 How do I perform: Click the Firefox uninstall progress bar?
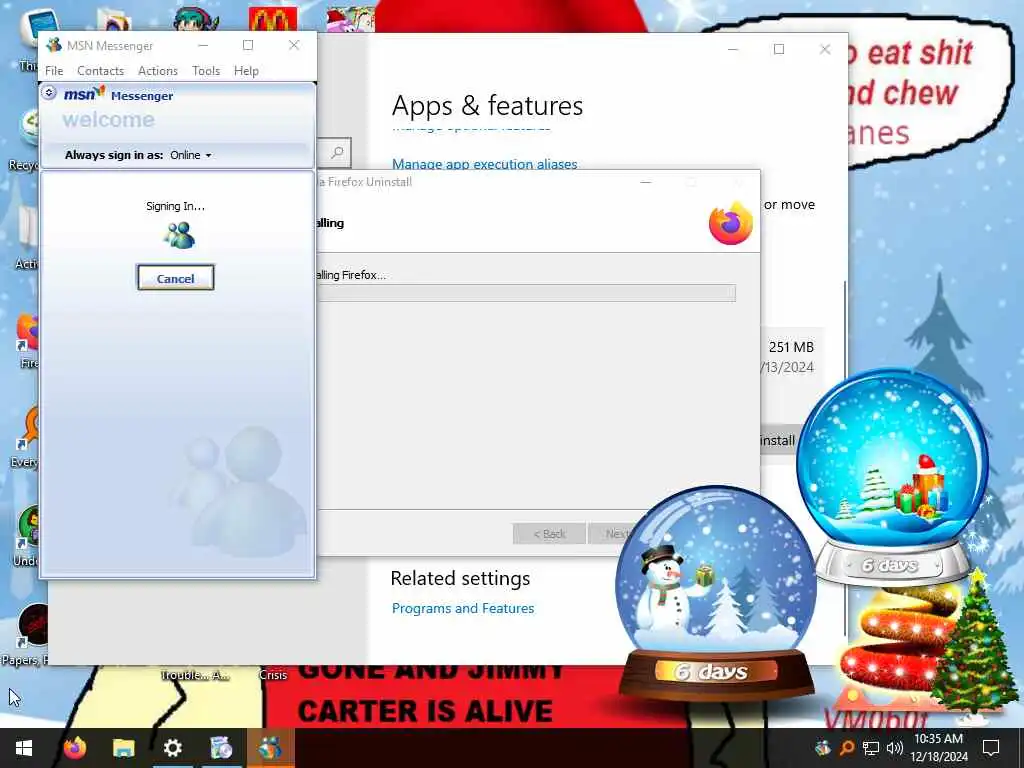click(526, 293)
